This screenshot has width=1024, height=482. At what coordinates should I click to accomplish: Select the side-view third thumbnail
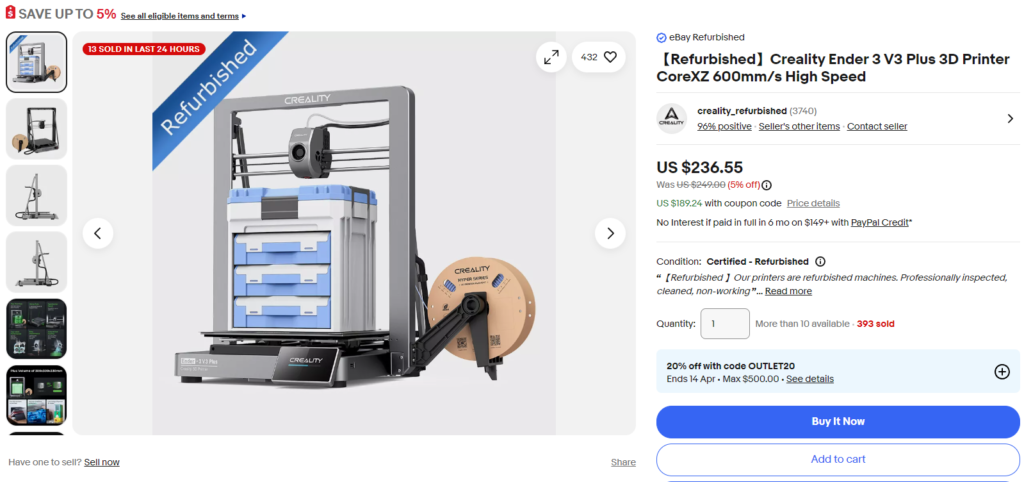pyautogui.click(x=37, y=195)
